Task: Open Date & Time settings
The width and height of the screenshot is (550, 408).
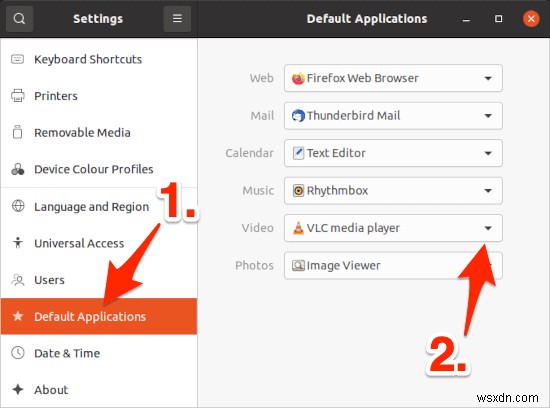Action: (99, 353)
